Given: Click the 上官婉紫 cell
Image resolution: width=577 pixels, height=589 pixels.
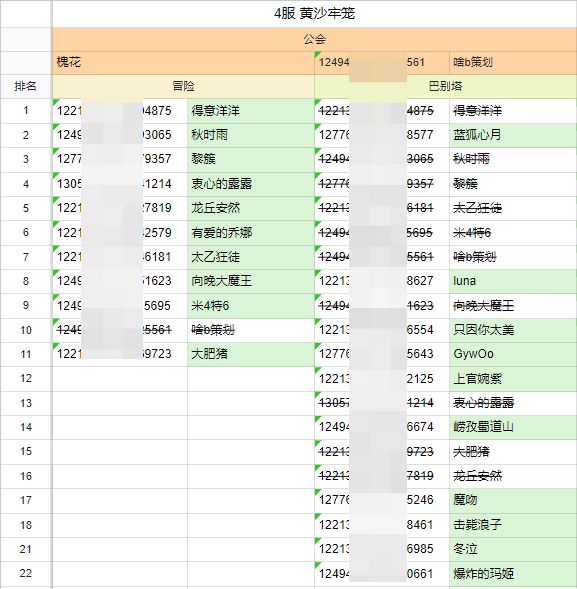Looking at the screenshot, I should click(x=513, y=379).
